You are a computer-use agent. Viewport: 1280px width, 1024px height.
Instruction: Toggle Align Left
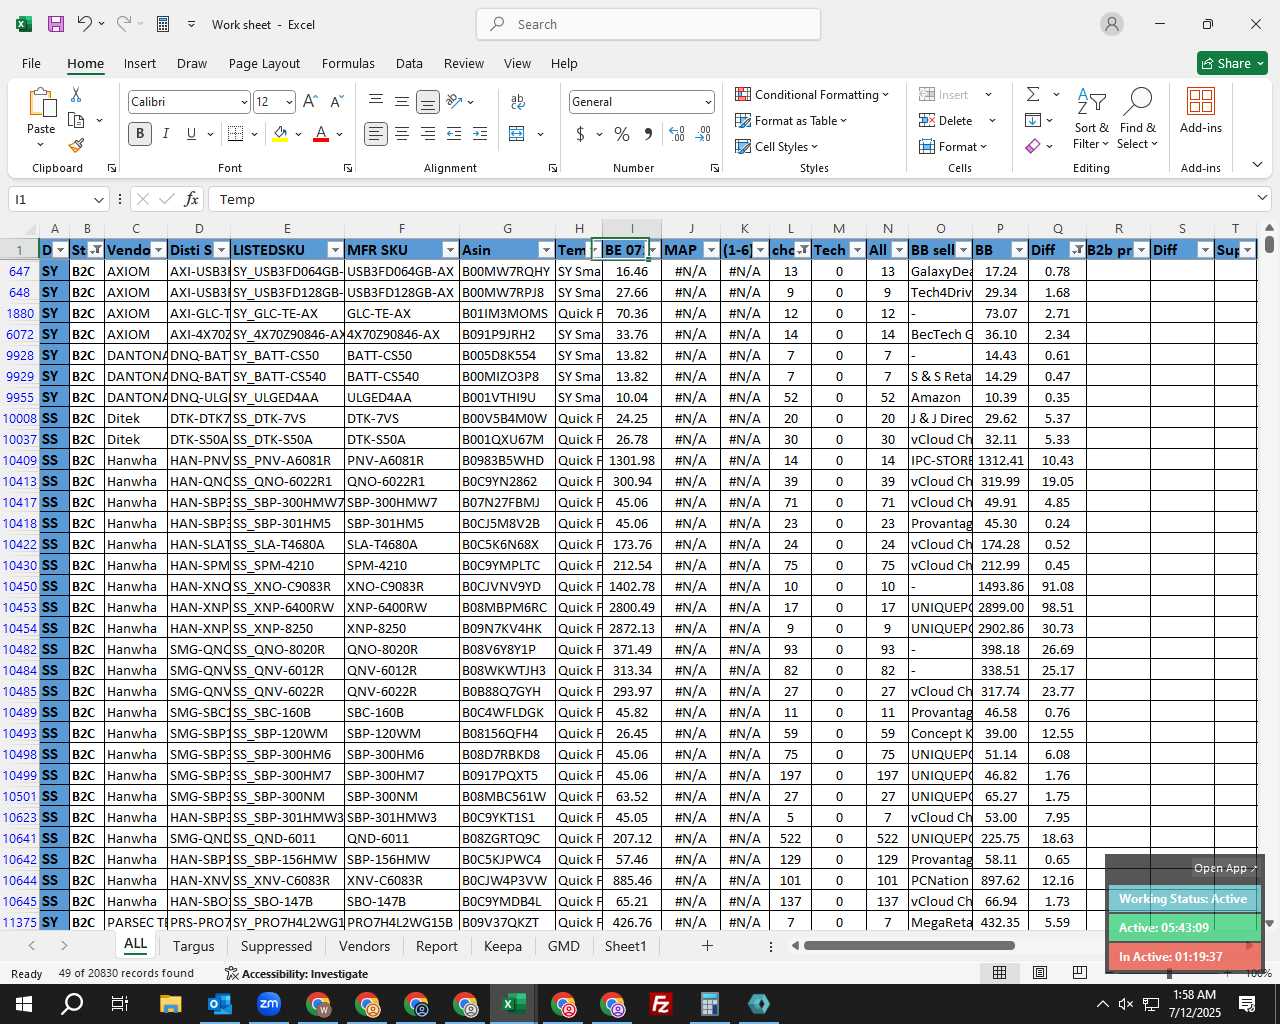(376, 134)
